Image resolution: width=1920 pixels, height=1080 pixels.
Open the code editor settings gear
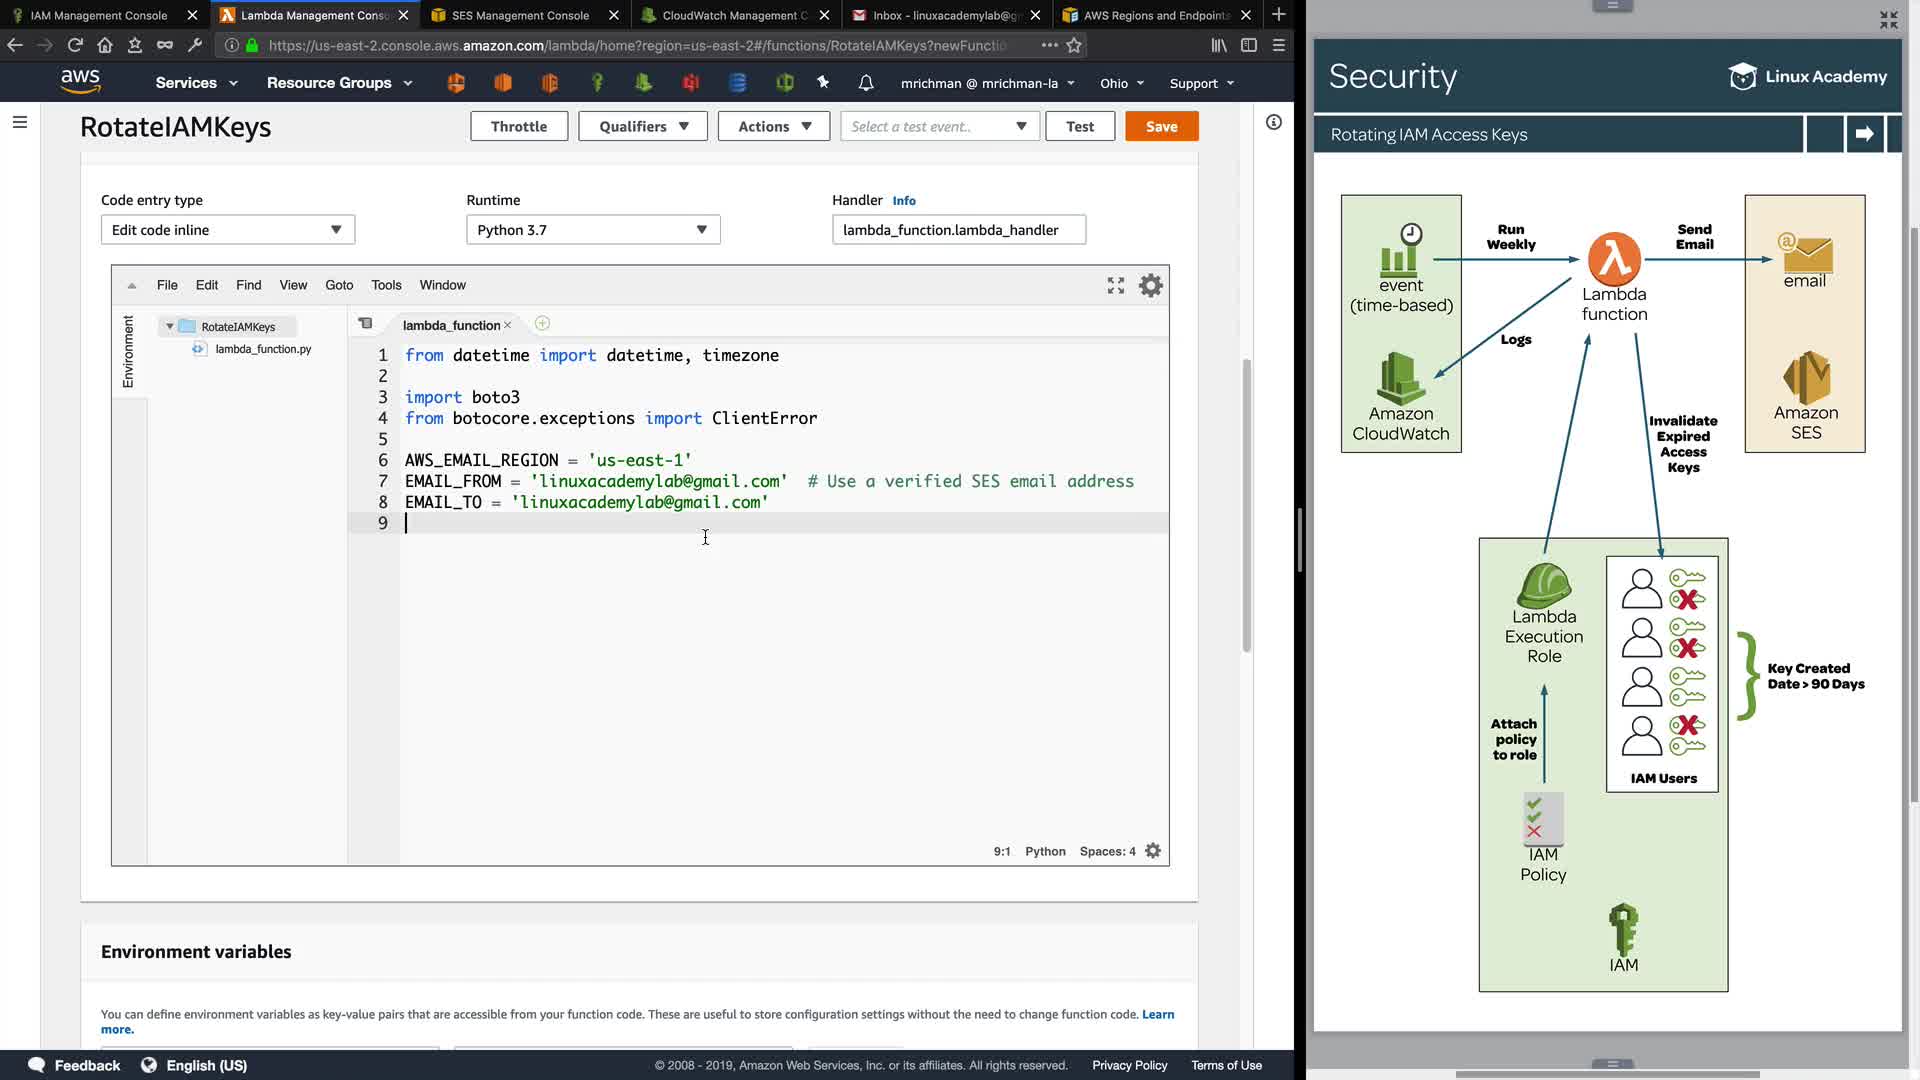(x=1151, y=286)
